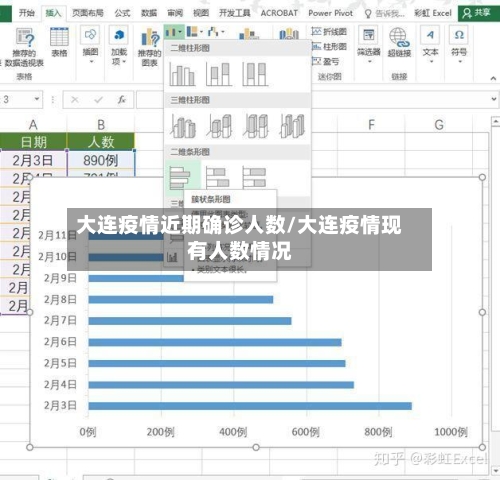Choose the 2D clustered column chart thumbnail
Screen dimensions: 500x480
(182, 74)
